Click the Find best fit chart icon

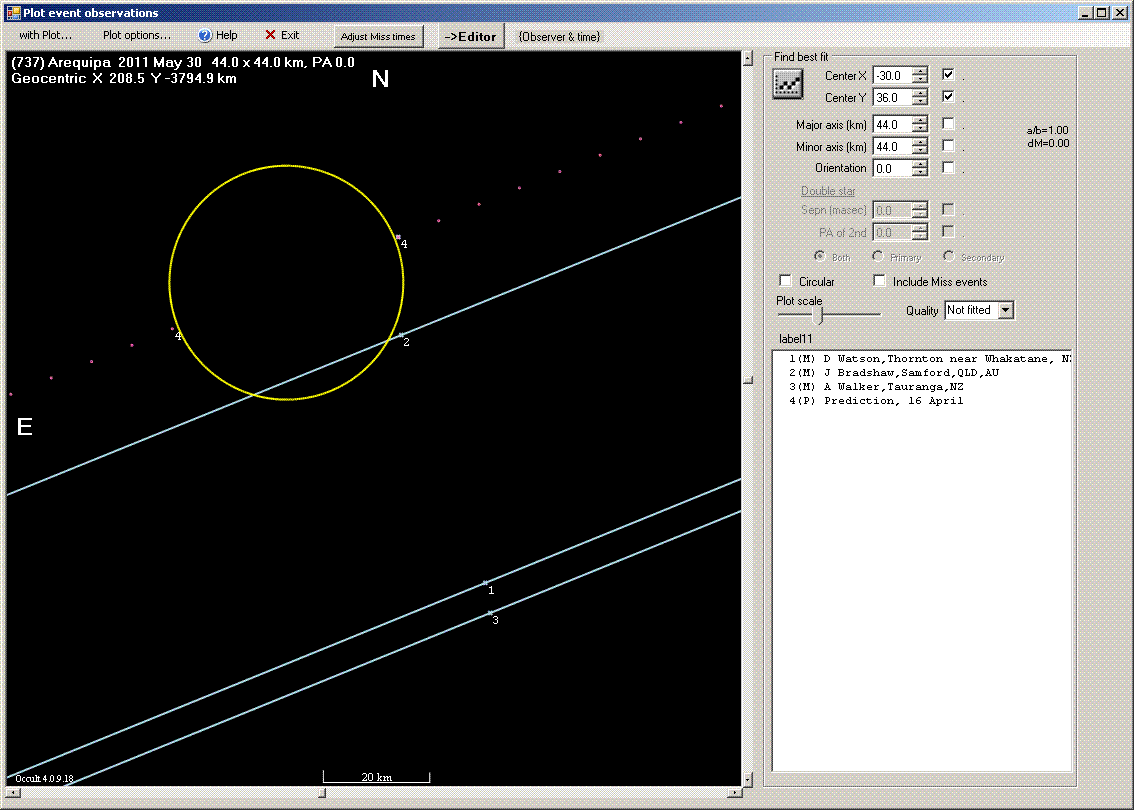click(x=788, y=84)
